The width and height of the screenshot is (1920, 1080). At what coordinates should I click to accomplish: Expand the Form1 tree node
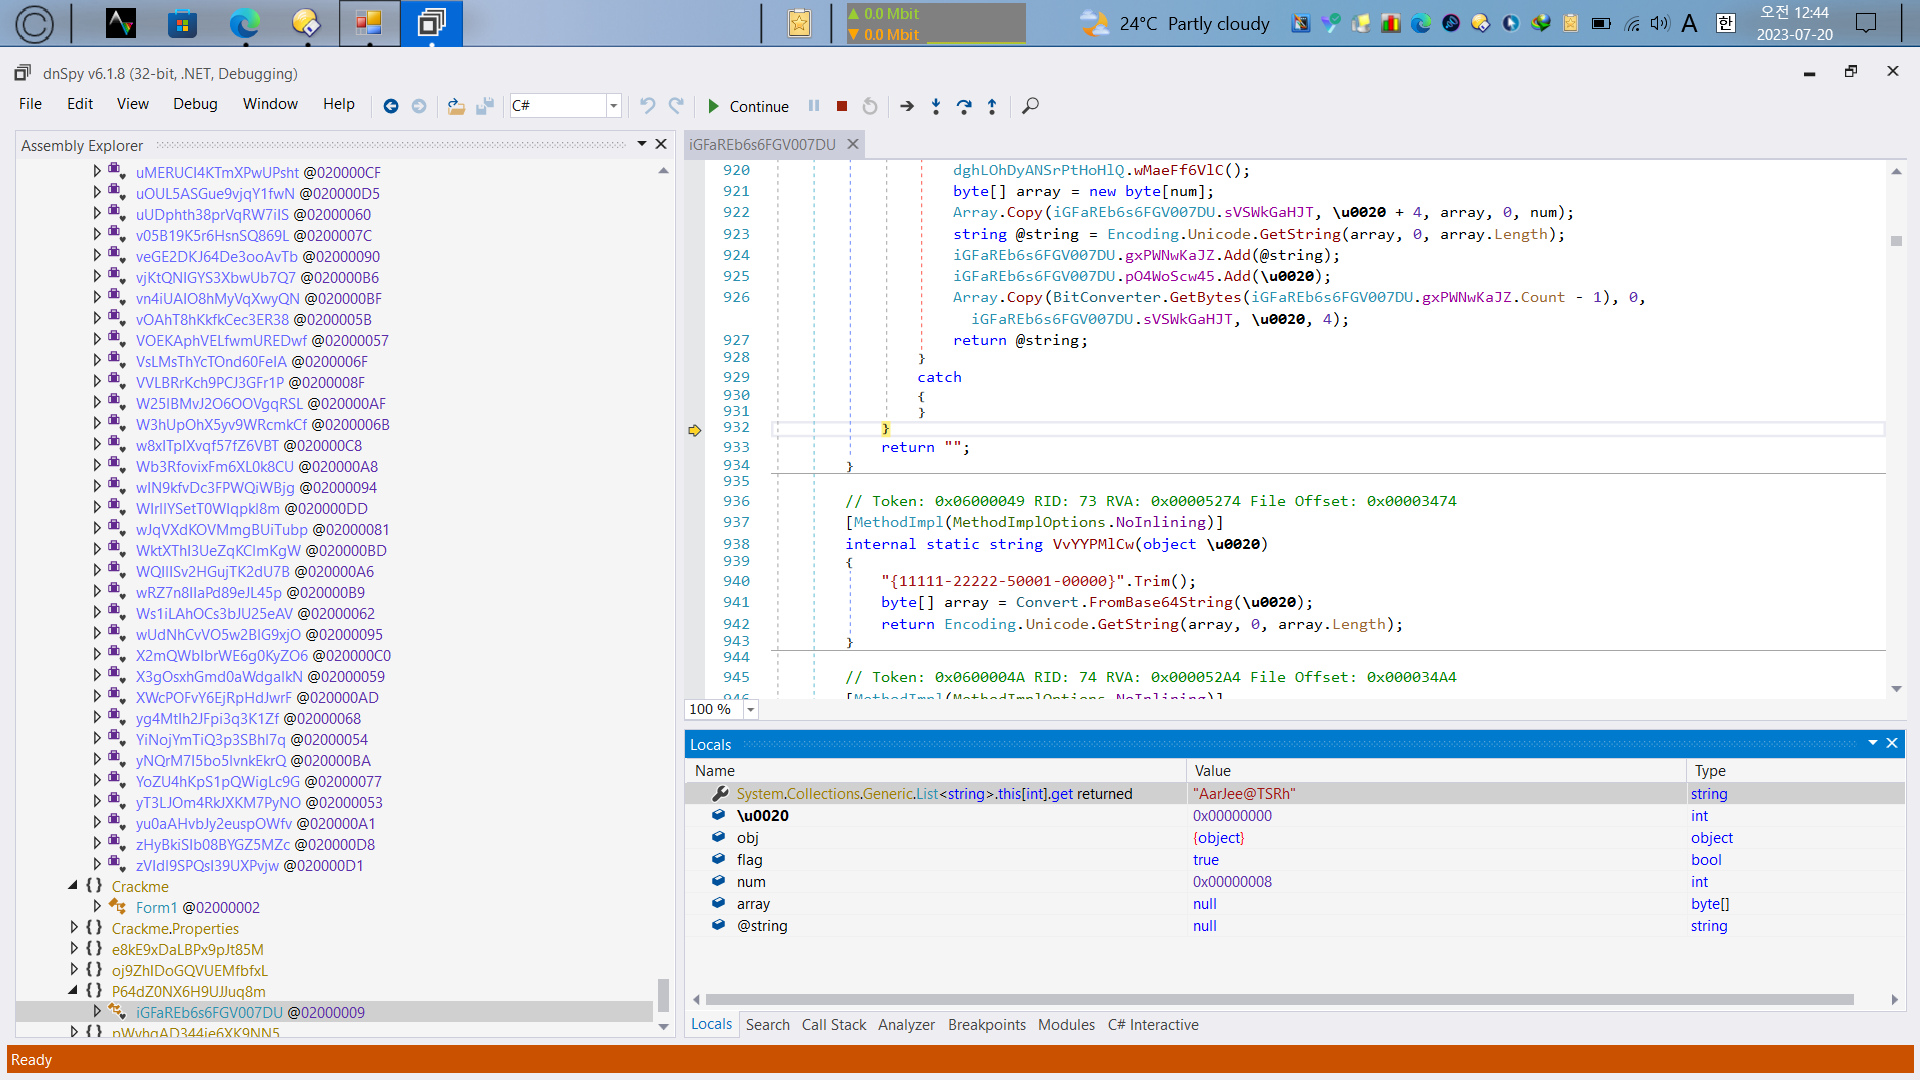pyautogui.click(x=97, y=907)
